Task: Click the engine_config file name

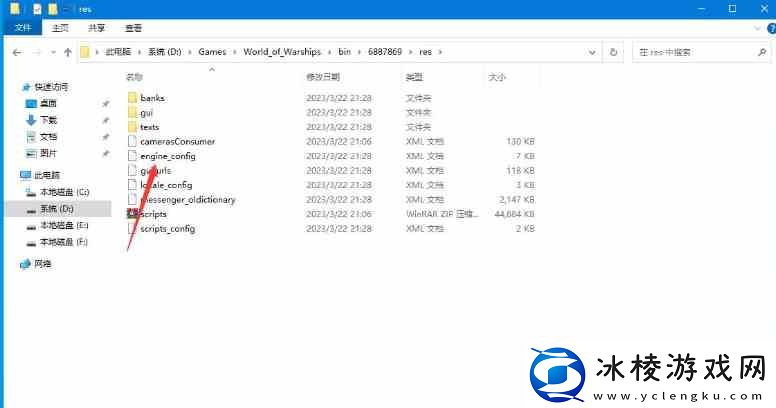Action: click(x=168, y=156)
